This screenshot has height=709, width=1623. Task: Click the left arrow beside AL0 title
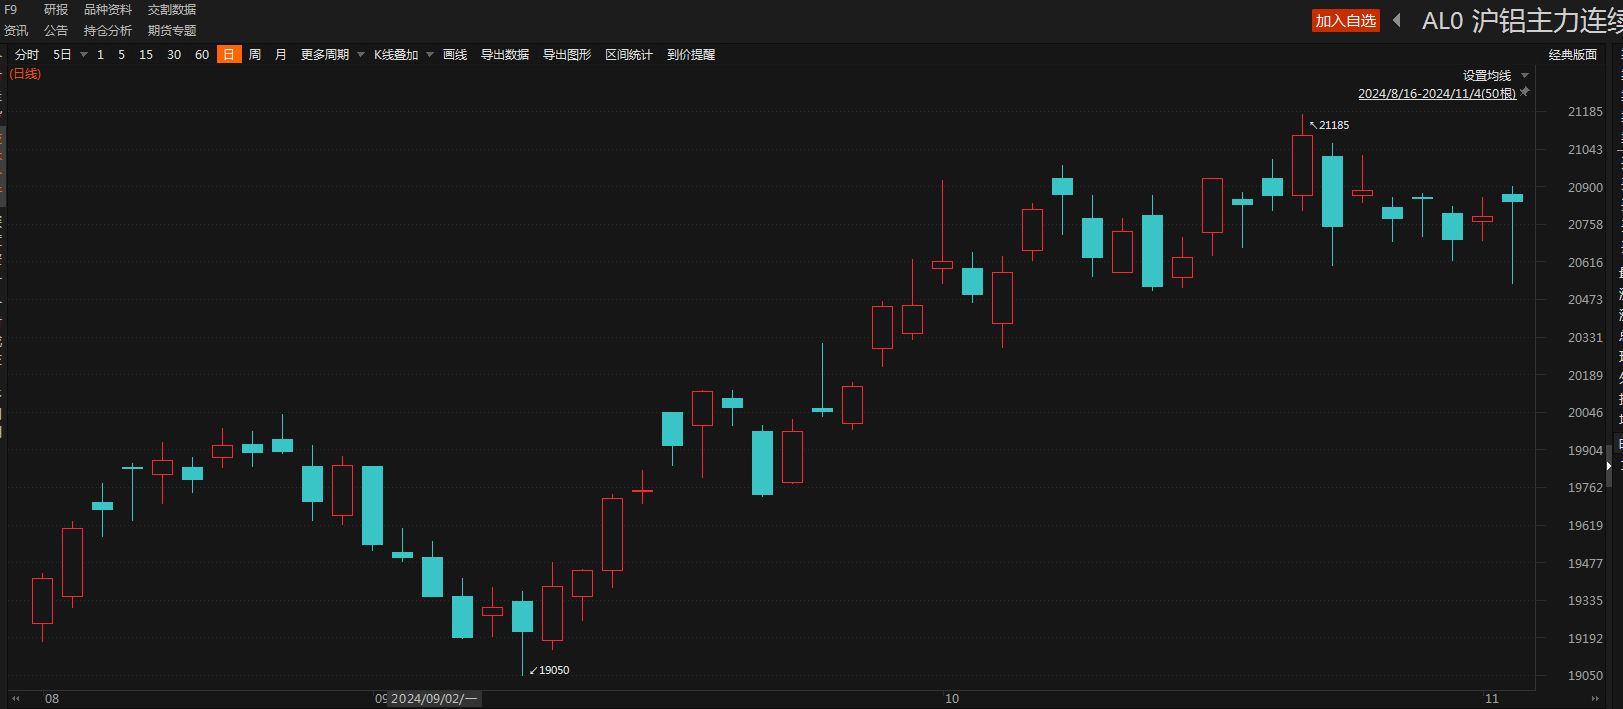tap(1397, 20)
